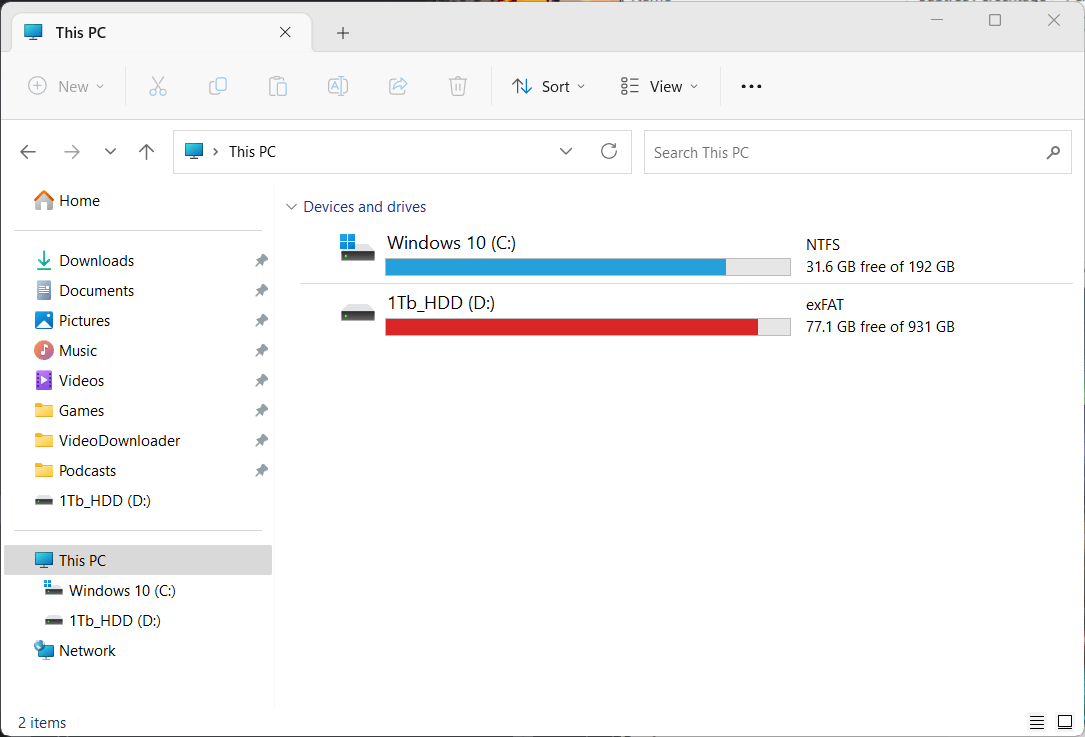Go forward with the right arrow
The height and width of the screenshot is (737, 1085).
(71, 152)
